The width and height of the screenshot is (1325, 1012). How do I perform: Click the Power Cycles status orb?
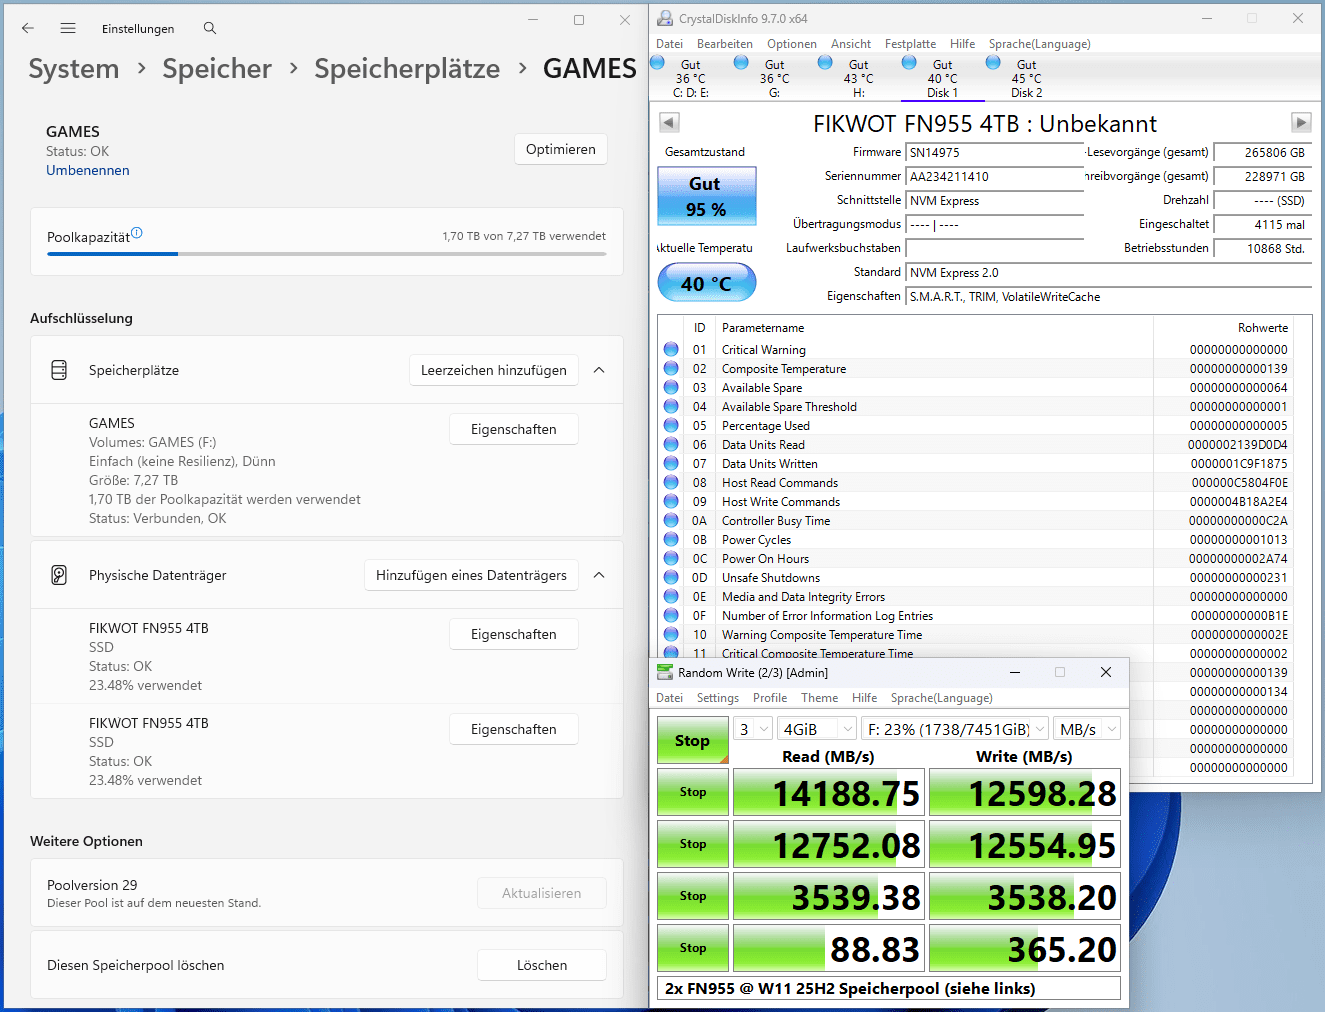(671, 539)
